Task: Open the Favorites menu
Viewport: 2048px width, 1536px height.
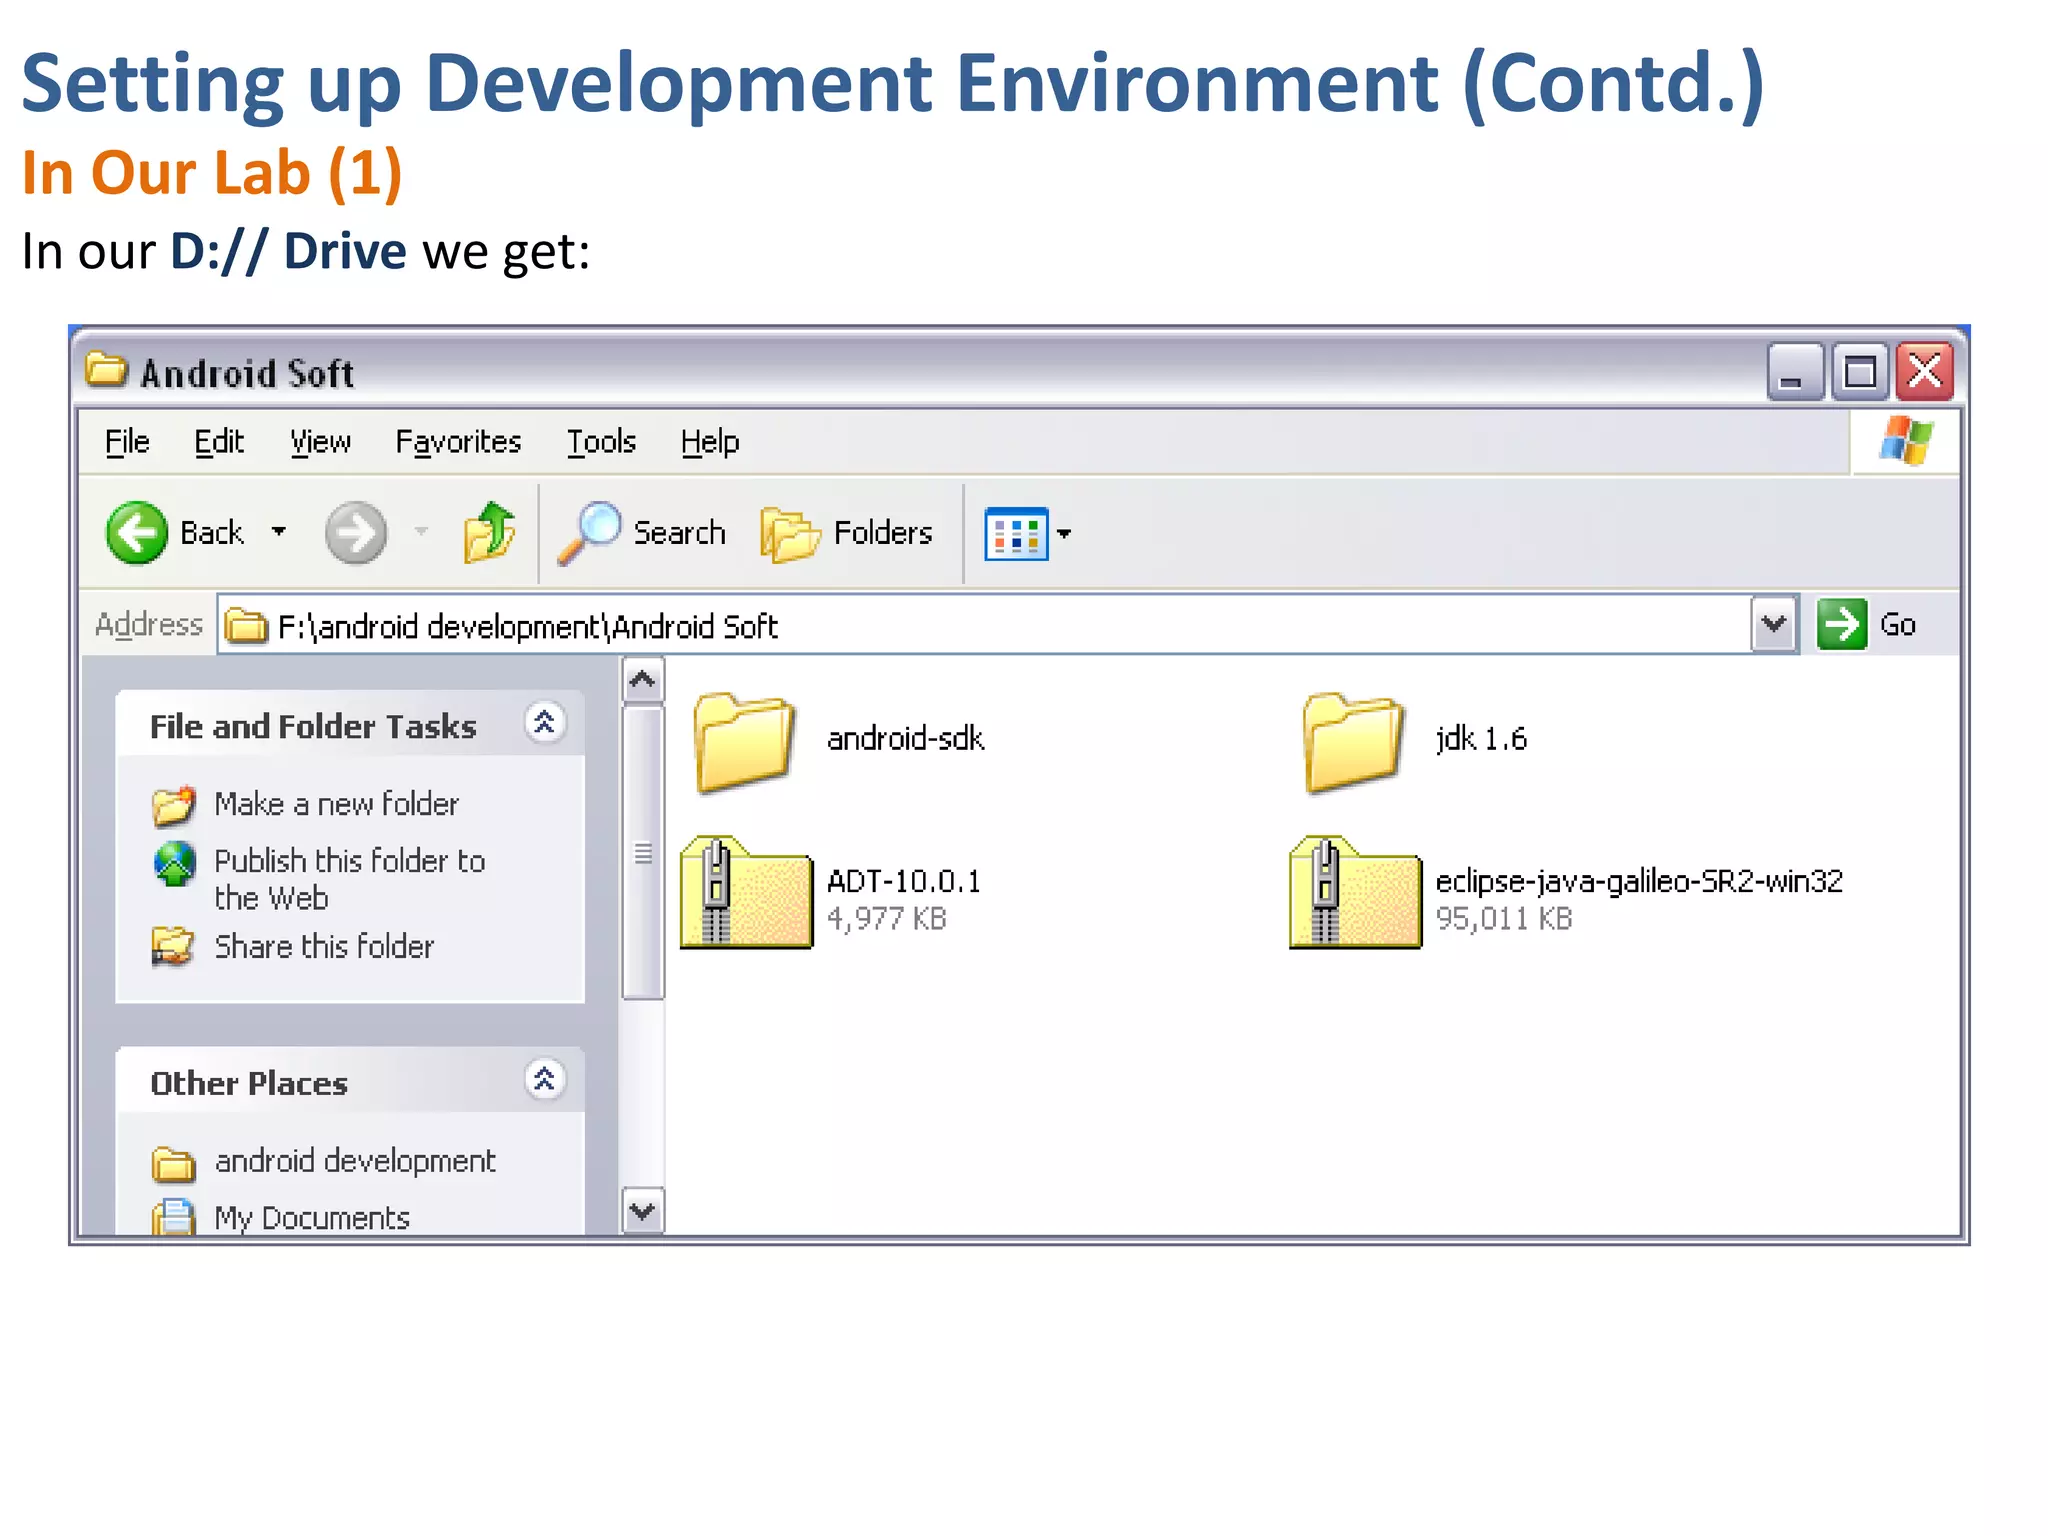Action: [458, 442]
